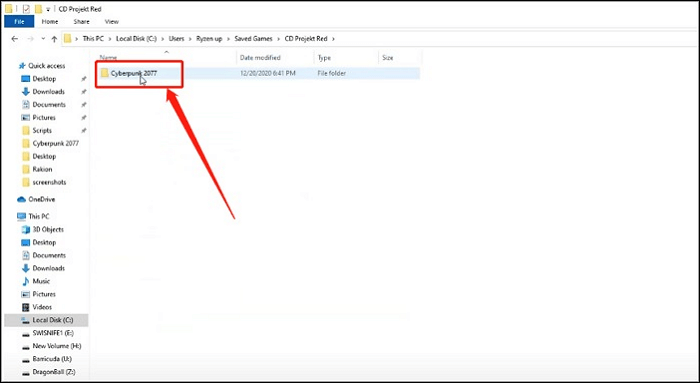Open the Share ribbon tab

[x=81, y=21]
